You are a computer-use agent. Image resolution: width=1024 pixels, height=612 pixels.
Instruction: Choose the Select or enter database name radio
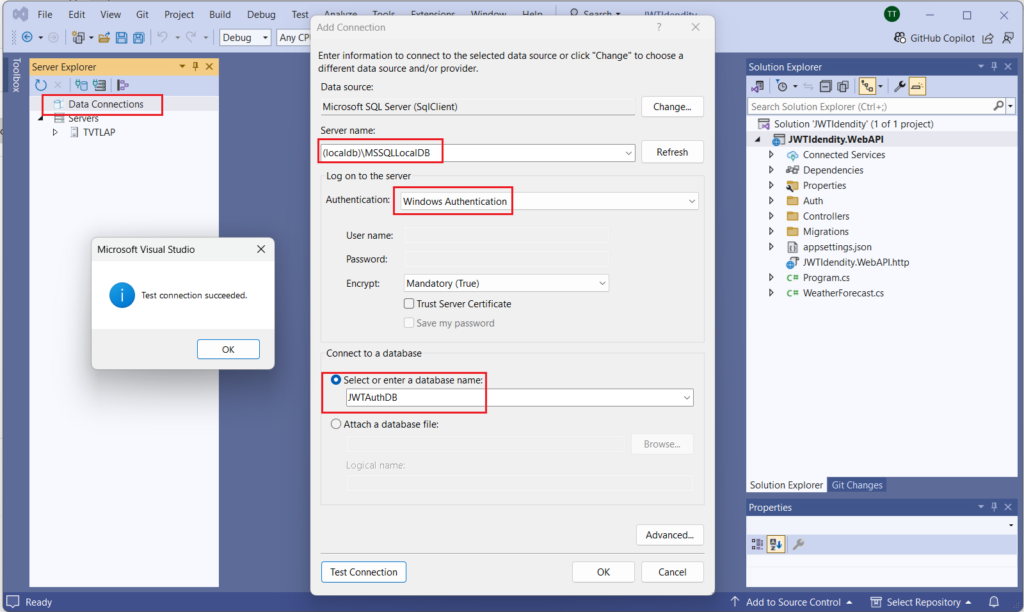[x=336, y=379]
